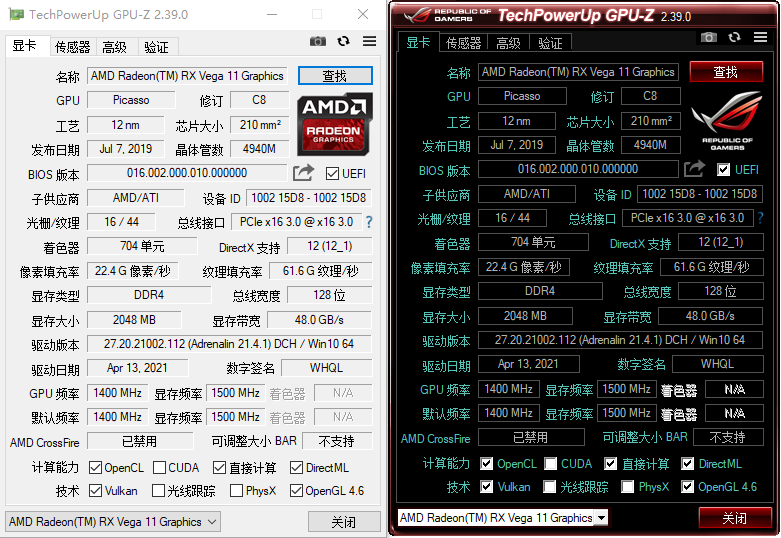Image resolution: width=781 pixels, height=538 pixels.
Task: Open the hamburger menu in left GPU-Z window
Action: [370, 41]
